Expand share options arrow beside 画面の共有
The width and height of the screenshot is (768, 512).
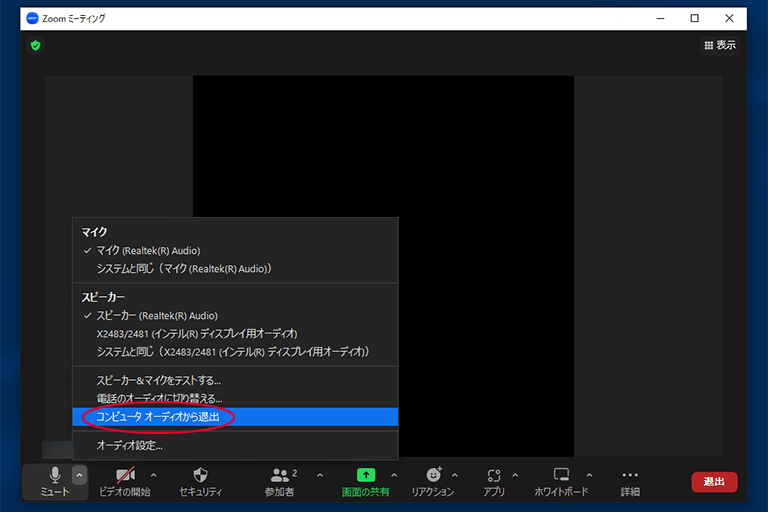point(394,475)
